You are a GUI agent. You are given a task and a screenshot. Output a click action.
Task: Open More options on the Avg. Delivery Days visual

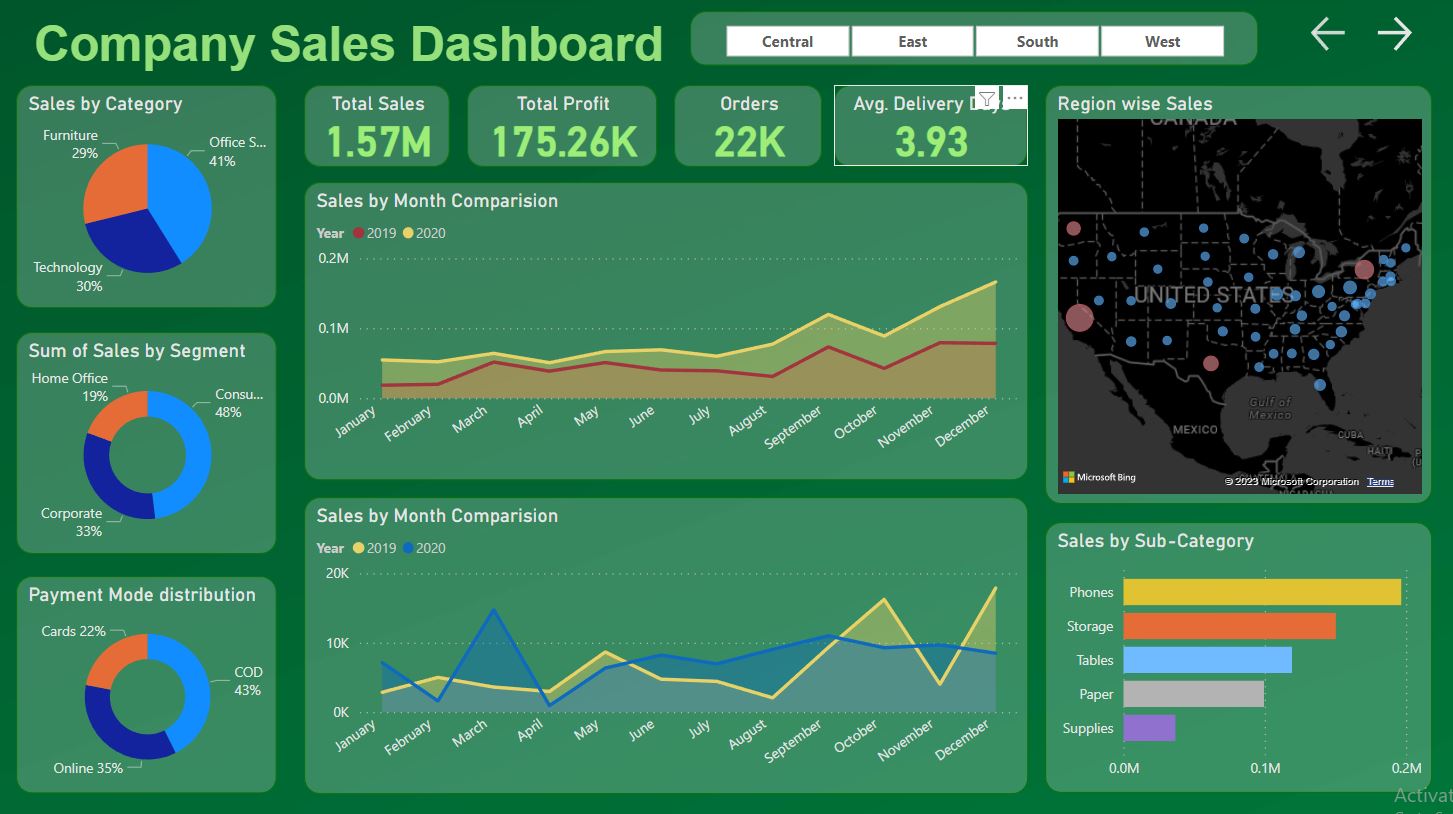pos(1014,96)
